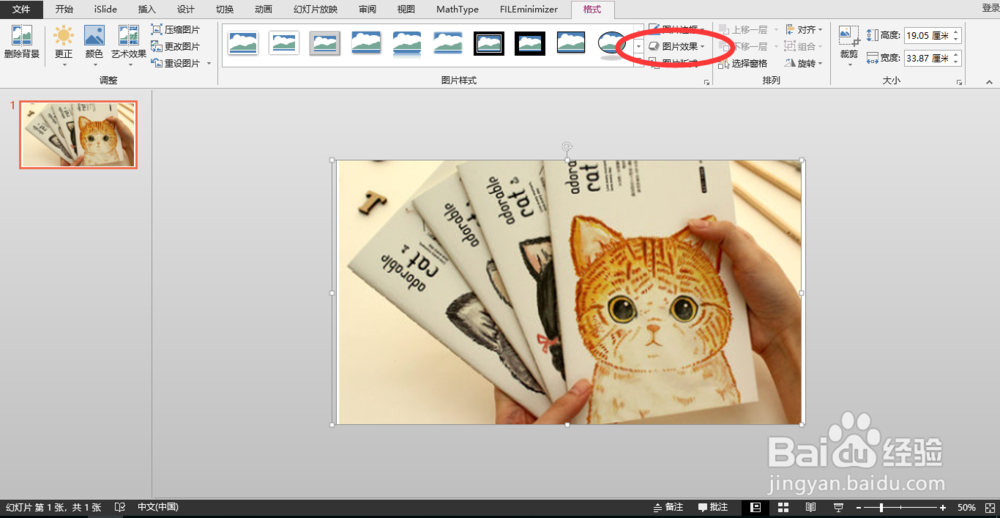Click the 50% zoom level

click(966, 507)
